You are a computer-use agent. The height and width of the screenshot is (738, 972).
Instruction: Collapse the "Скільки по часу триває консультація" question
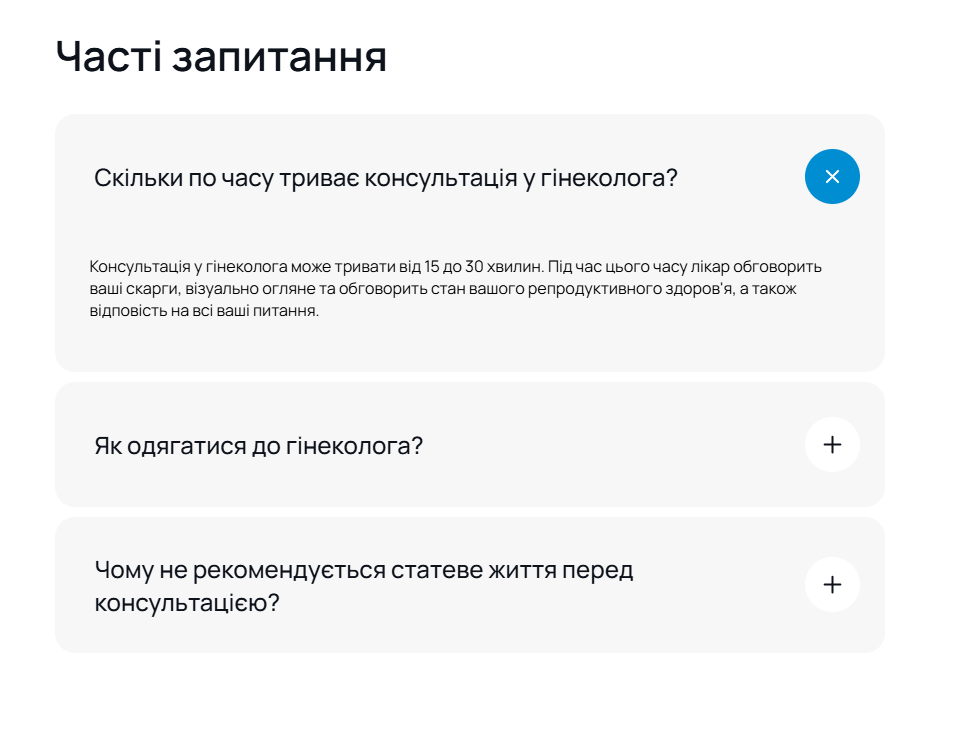pyautogui.click(x=385, y=178)
